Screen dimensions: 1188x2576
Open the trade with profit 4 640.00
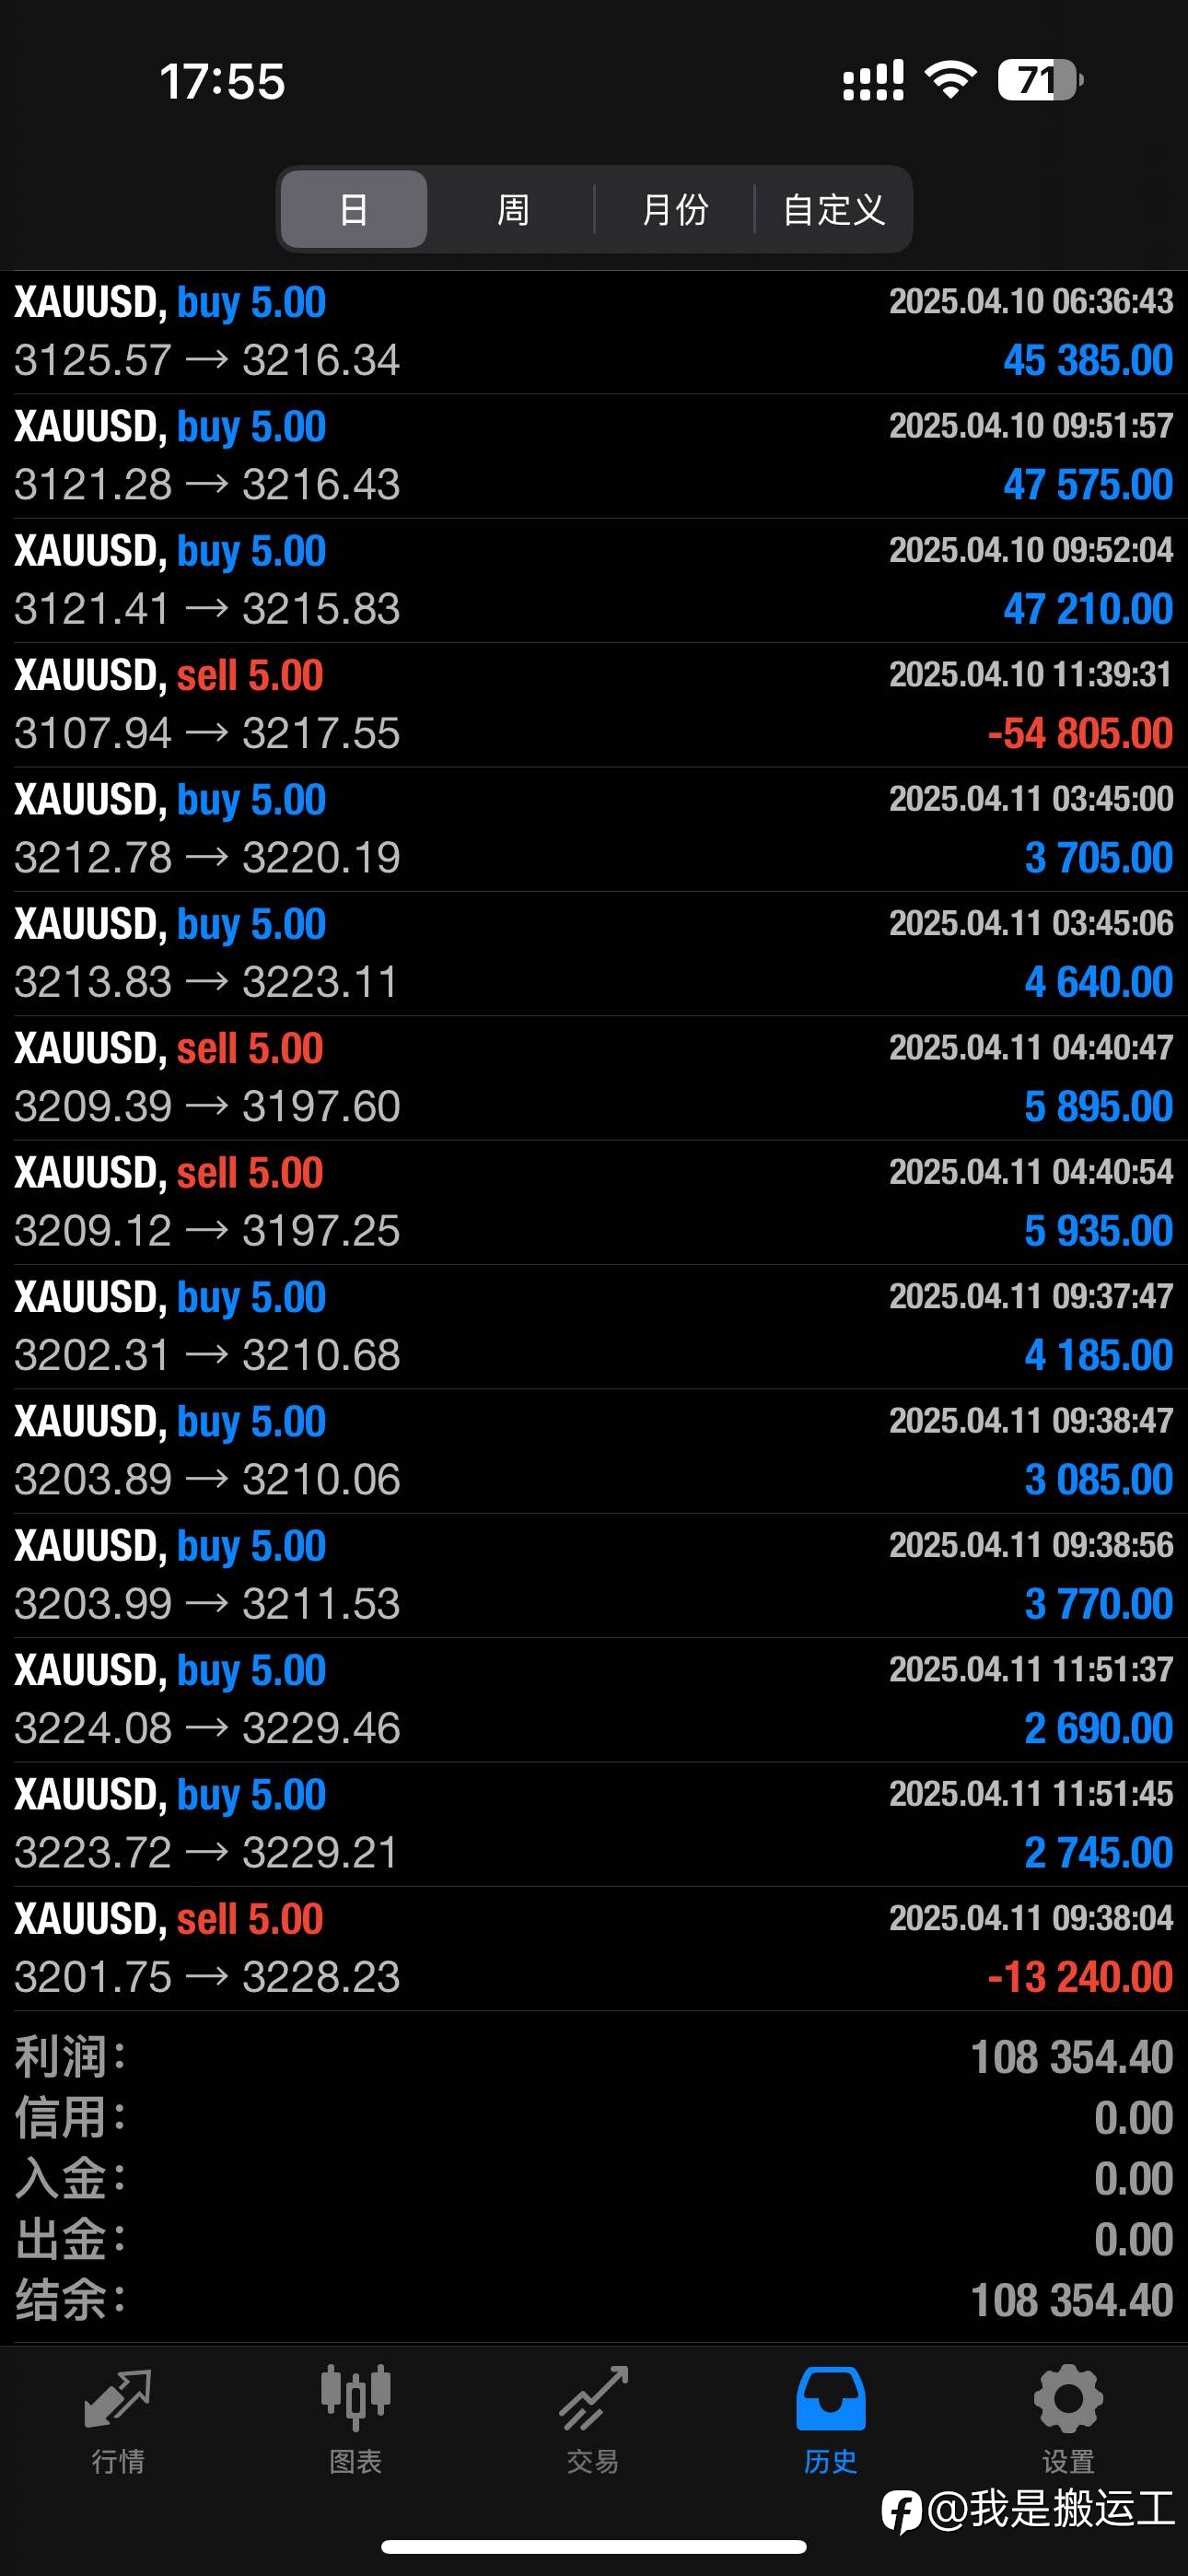tap(594, 954)
